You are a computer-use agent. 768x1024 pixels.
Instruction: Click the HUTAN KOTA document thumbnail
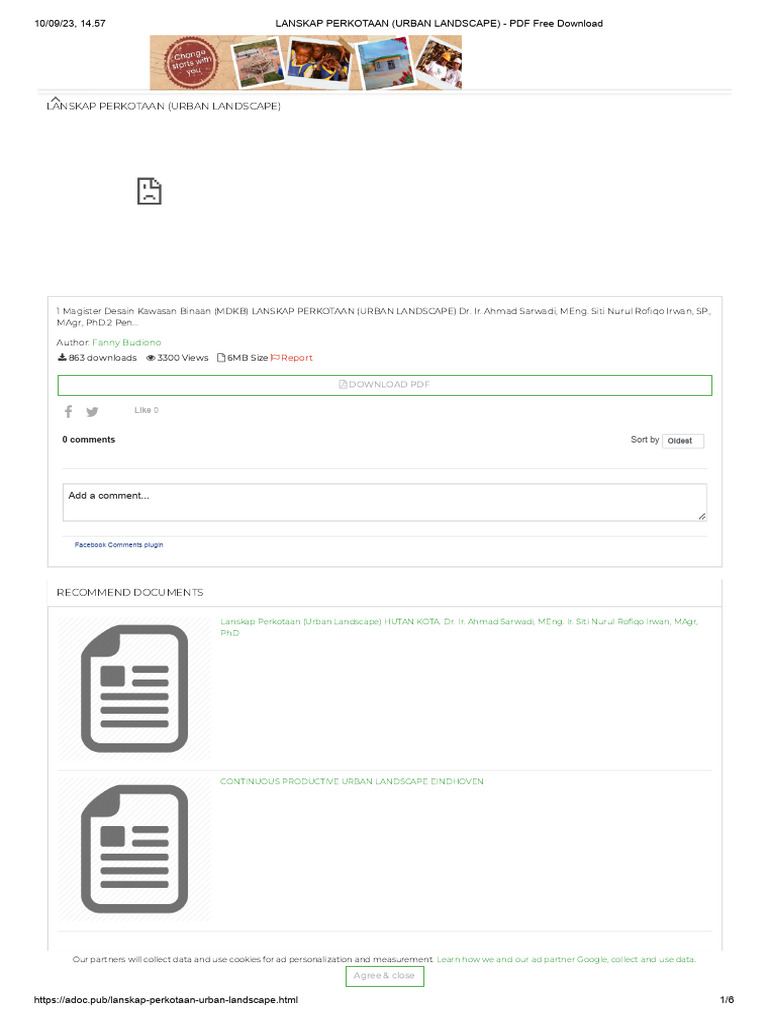[135, 688]
